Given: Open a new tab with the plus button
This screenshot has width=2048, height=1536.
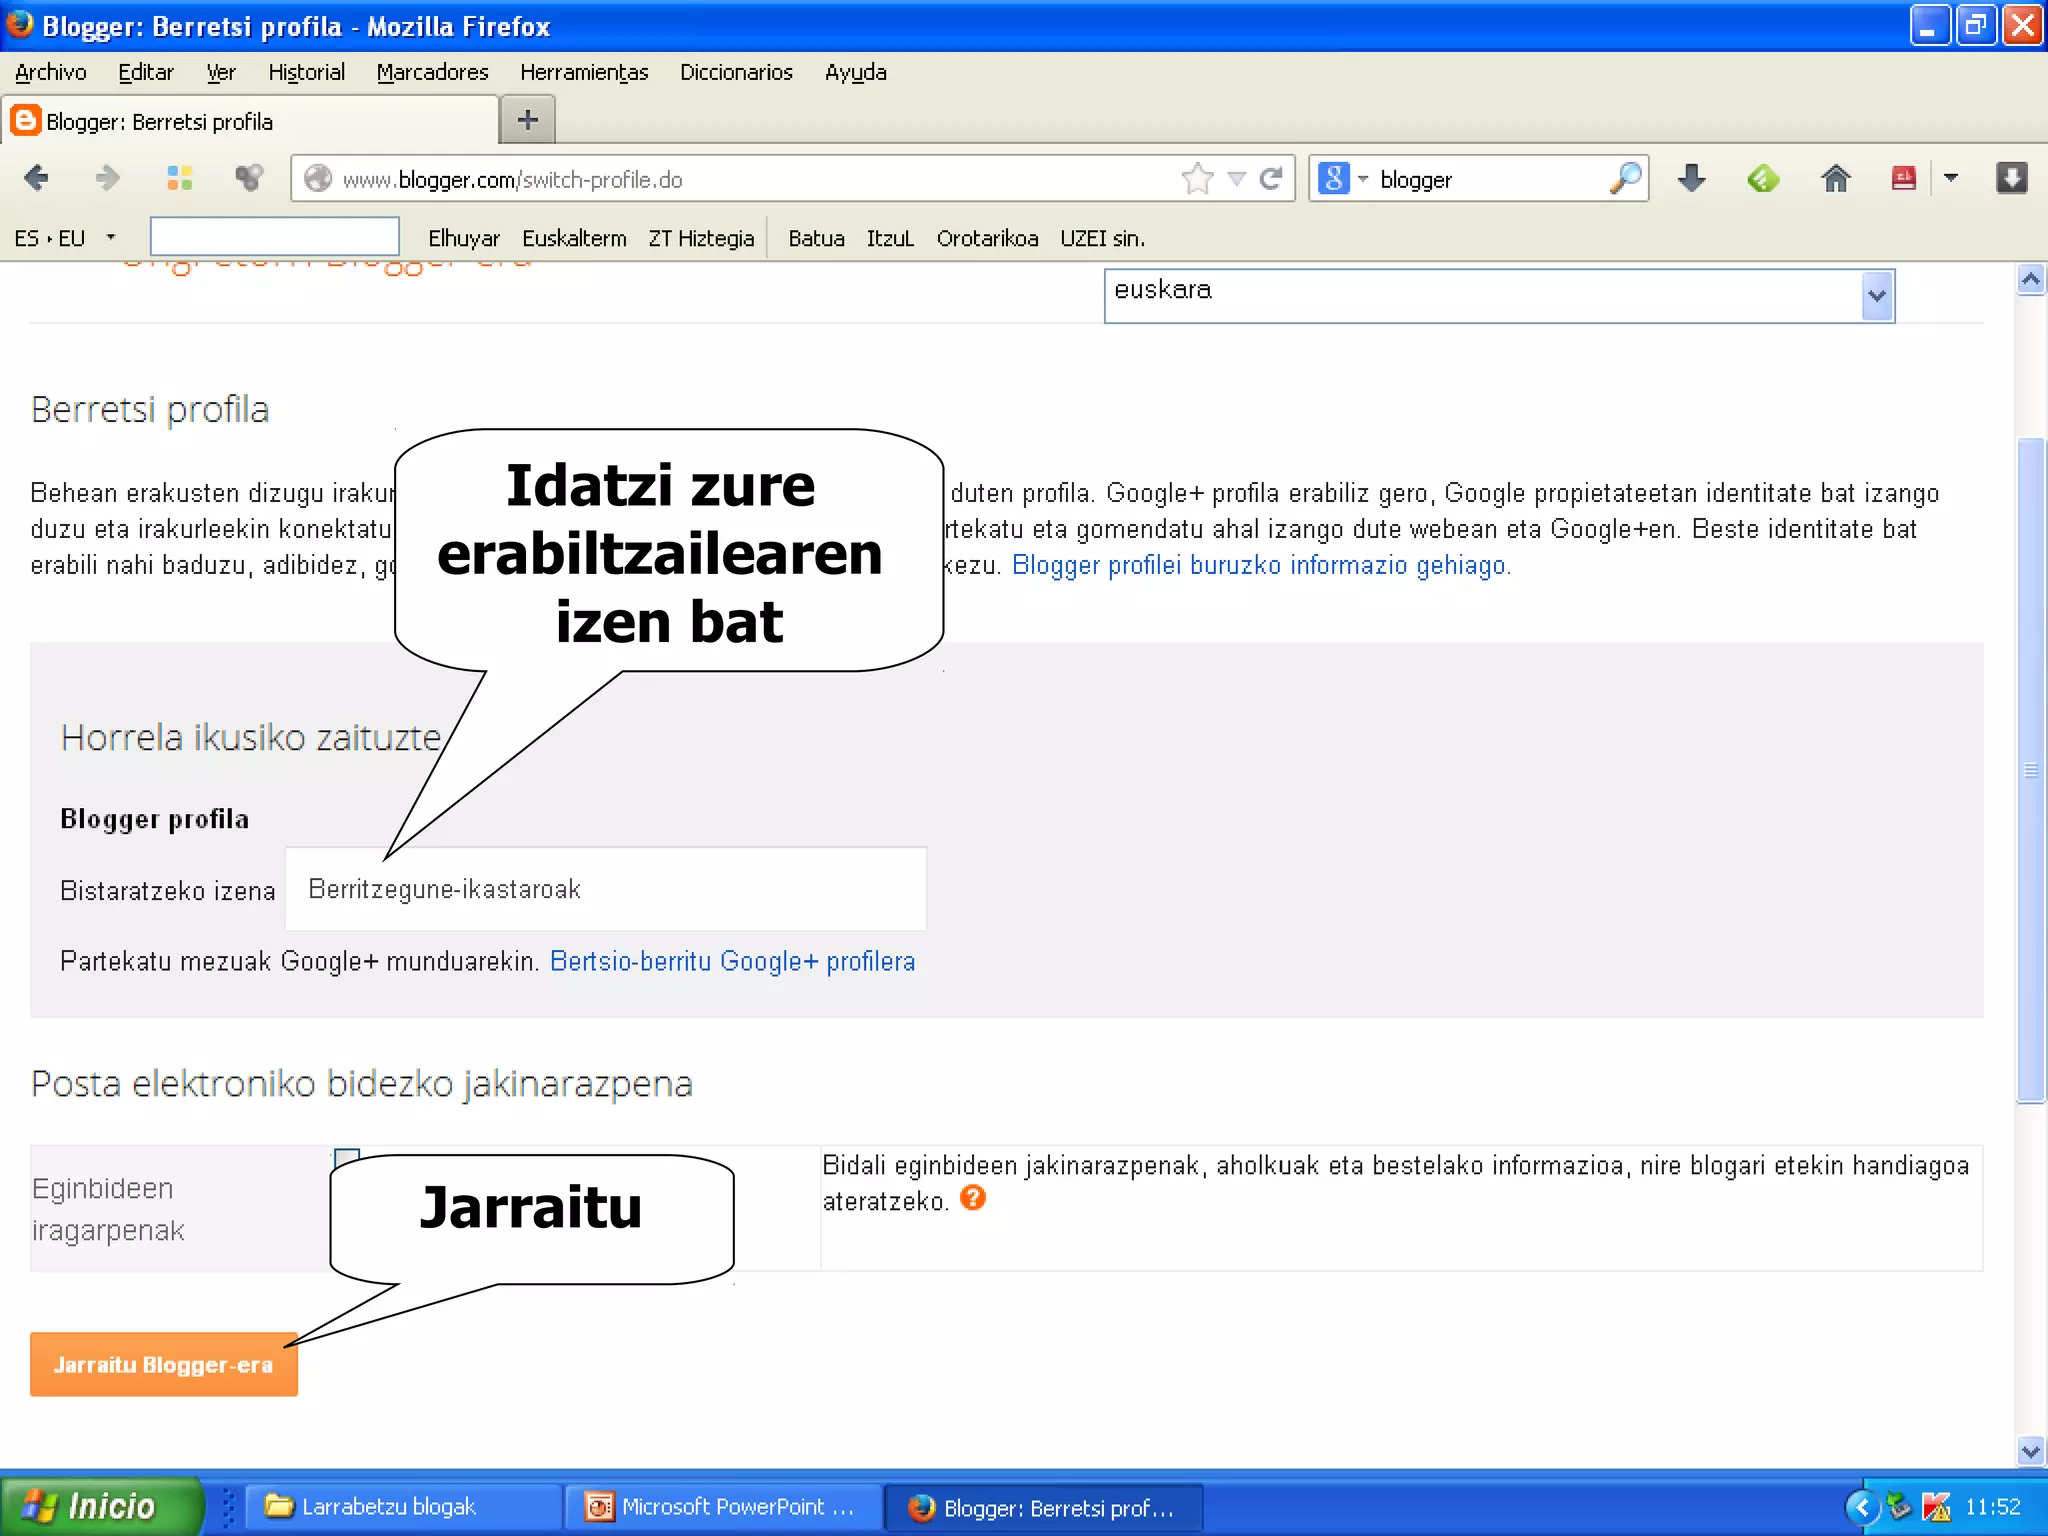Looking at the screenshot, I should coord(527,121).
